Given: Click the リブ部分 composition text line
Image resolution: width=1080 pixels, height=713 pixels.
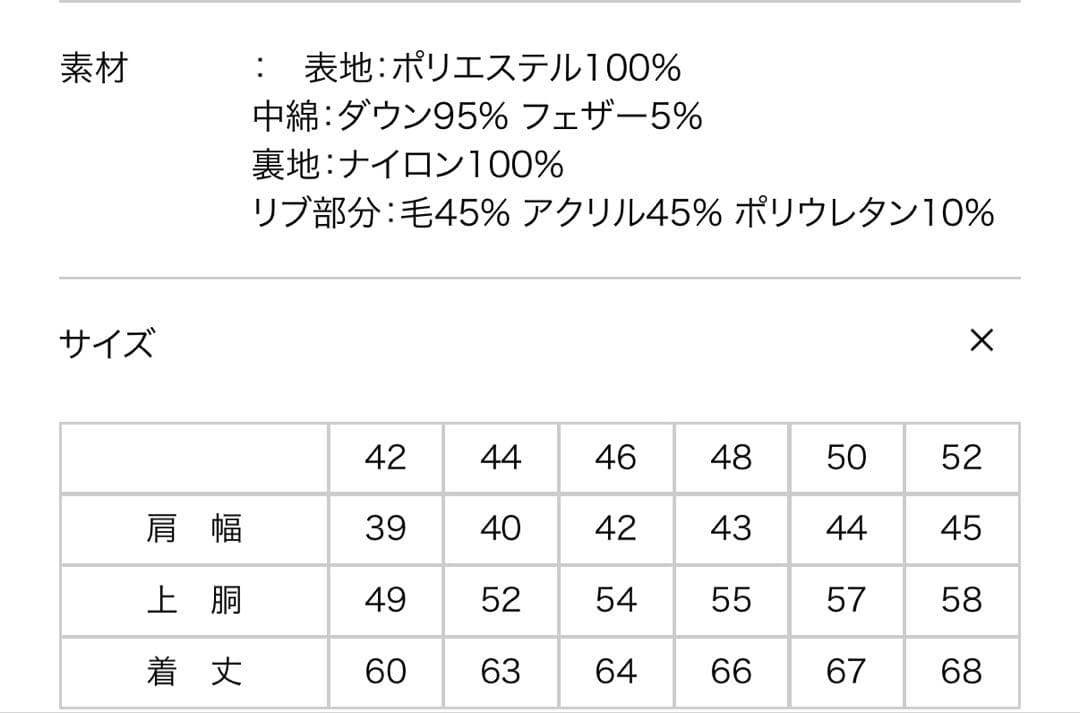Looking at the screenshot, I should tap(620, 212).
